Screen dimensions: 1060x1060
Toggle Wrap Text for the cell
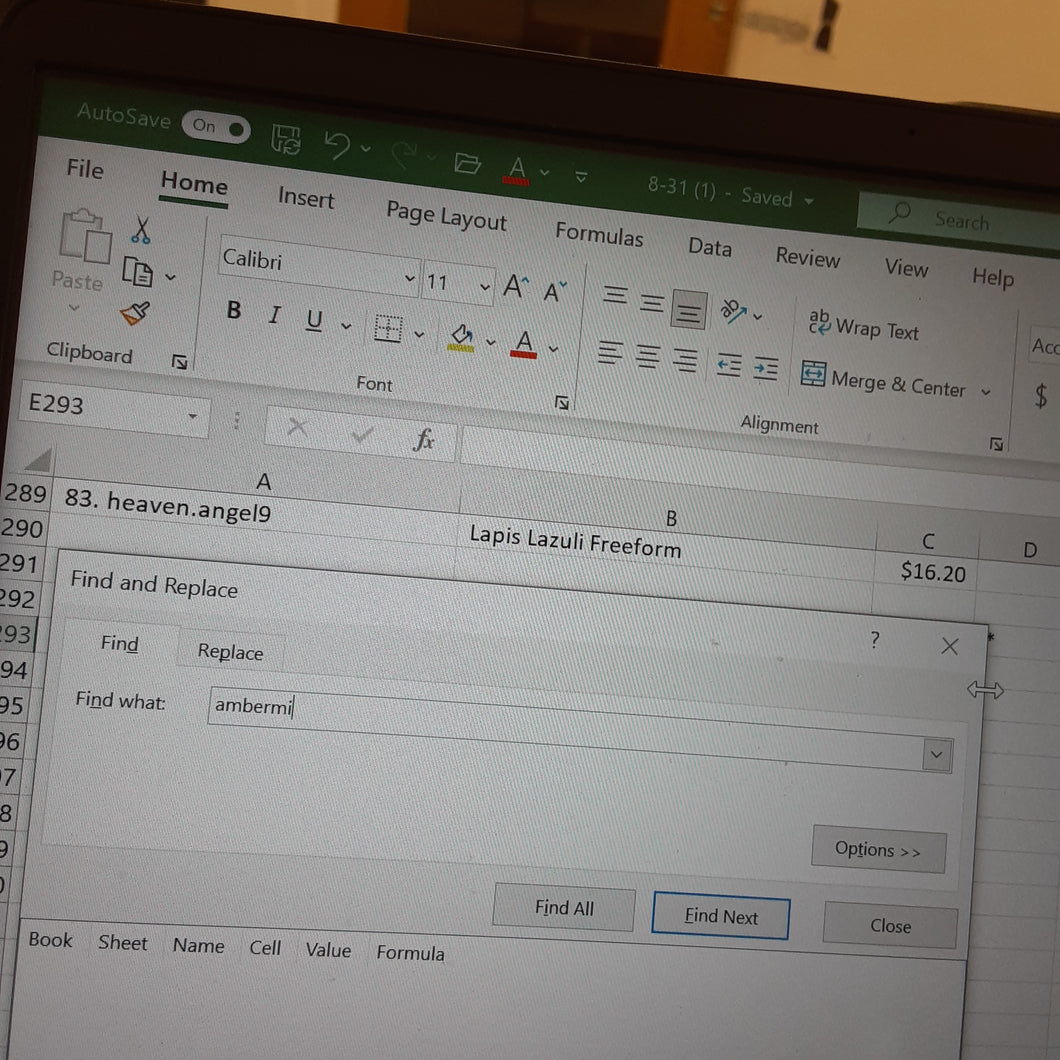click(863, 326)
